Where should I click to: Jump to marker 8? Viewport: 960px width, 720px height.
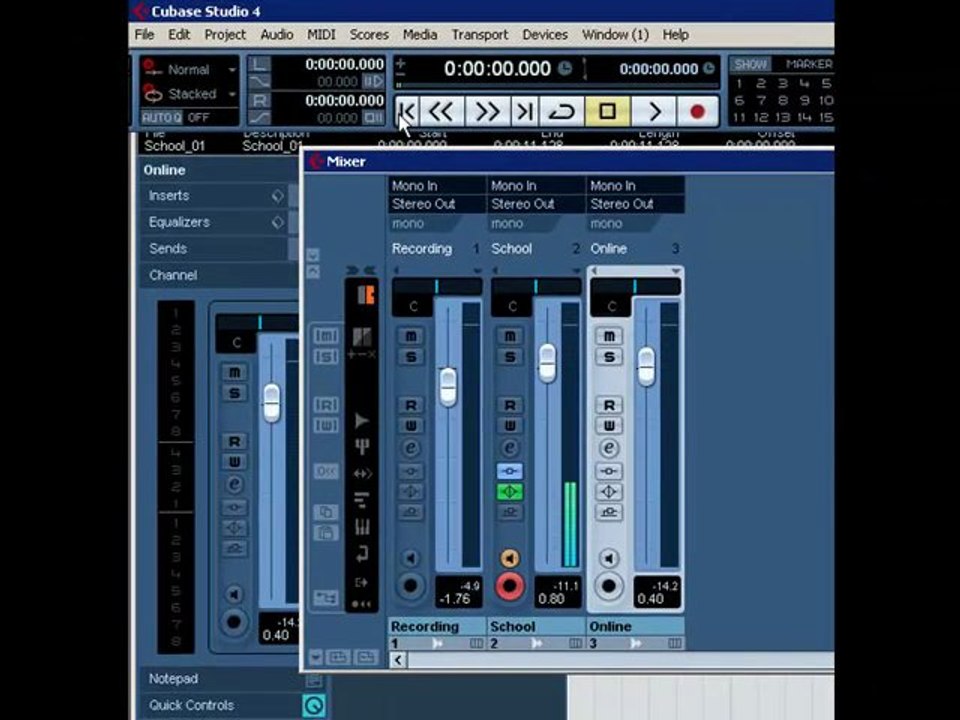tap(782, 100)
